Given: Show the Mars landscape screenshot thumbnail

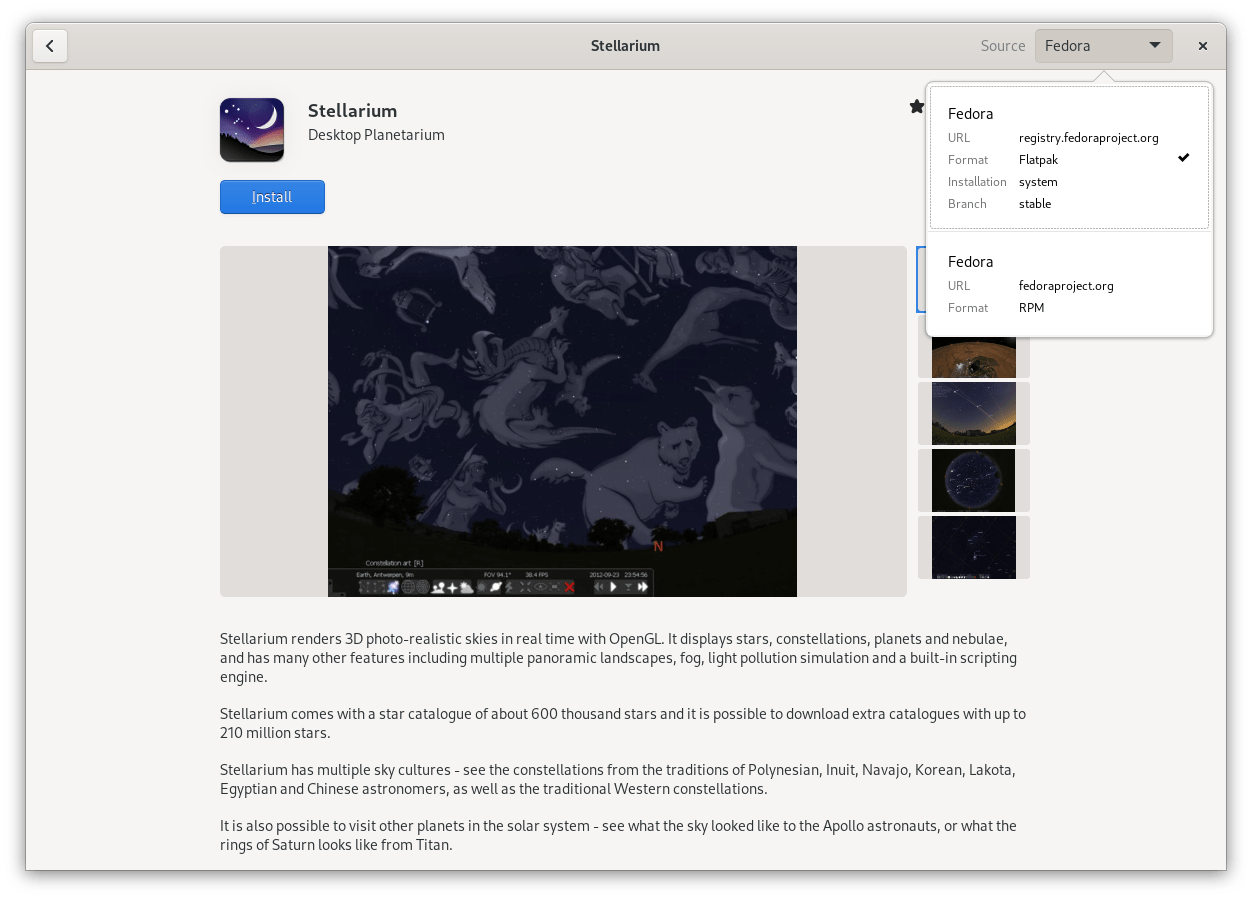Looking at the screenshot, I should [x=974, y=356].
